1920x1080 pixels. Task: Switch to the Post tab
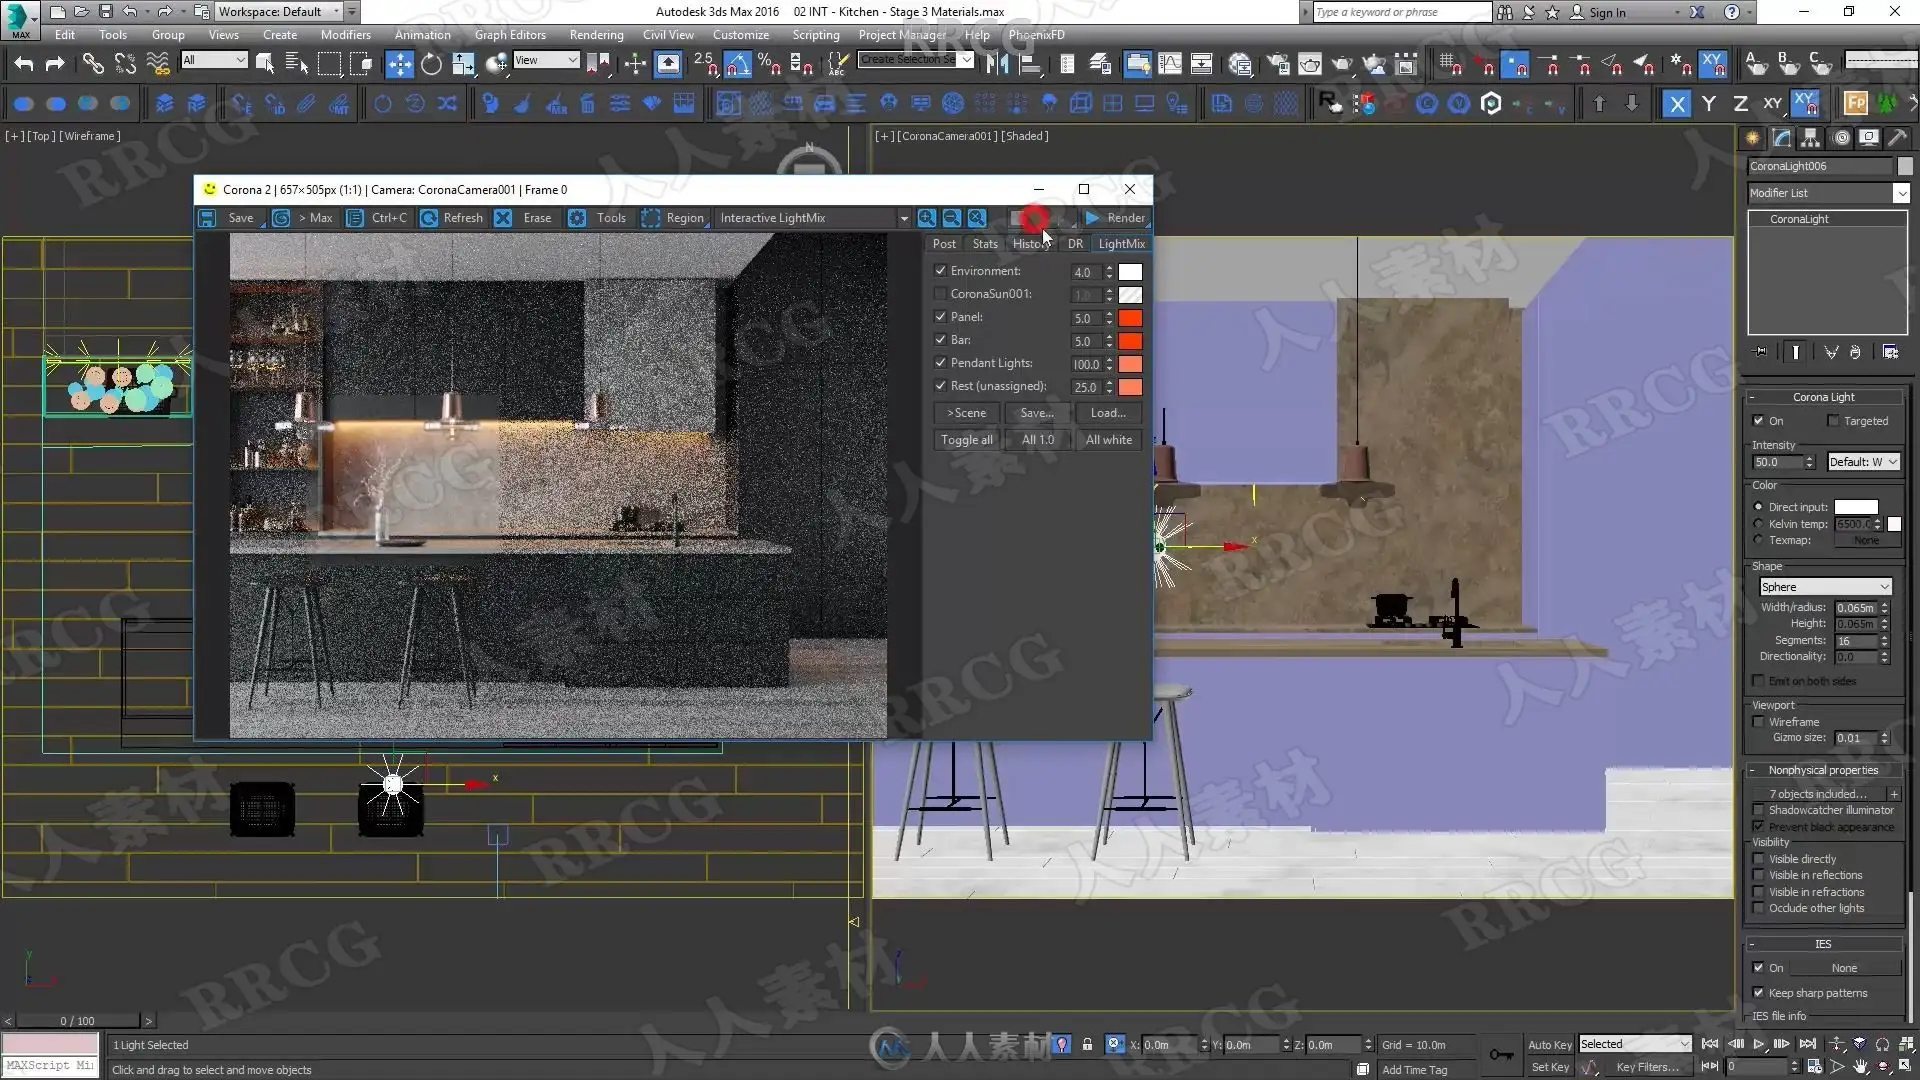(x=944, y=244)
